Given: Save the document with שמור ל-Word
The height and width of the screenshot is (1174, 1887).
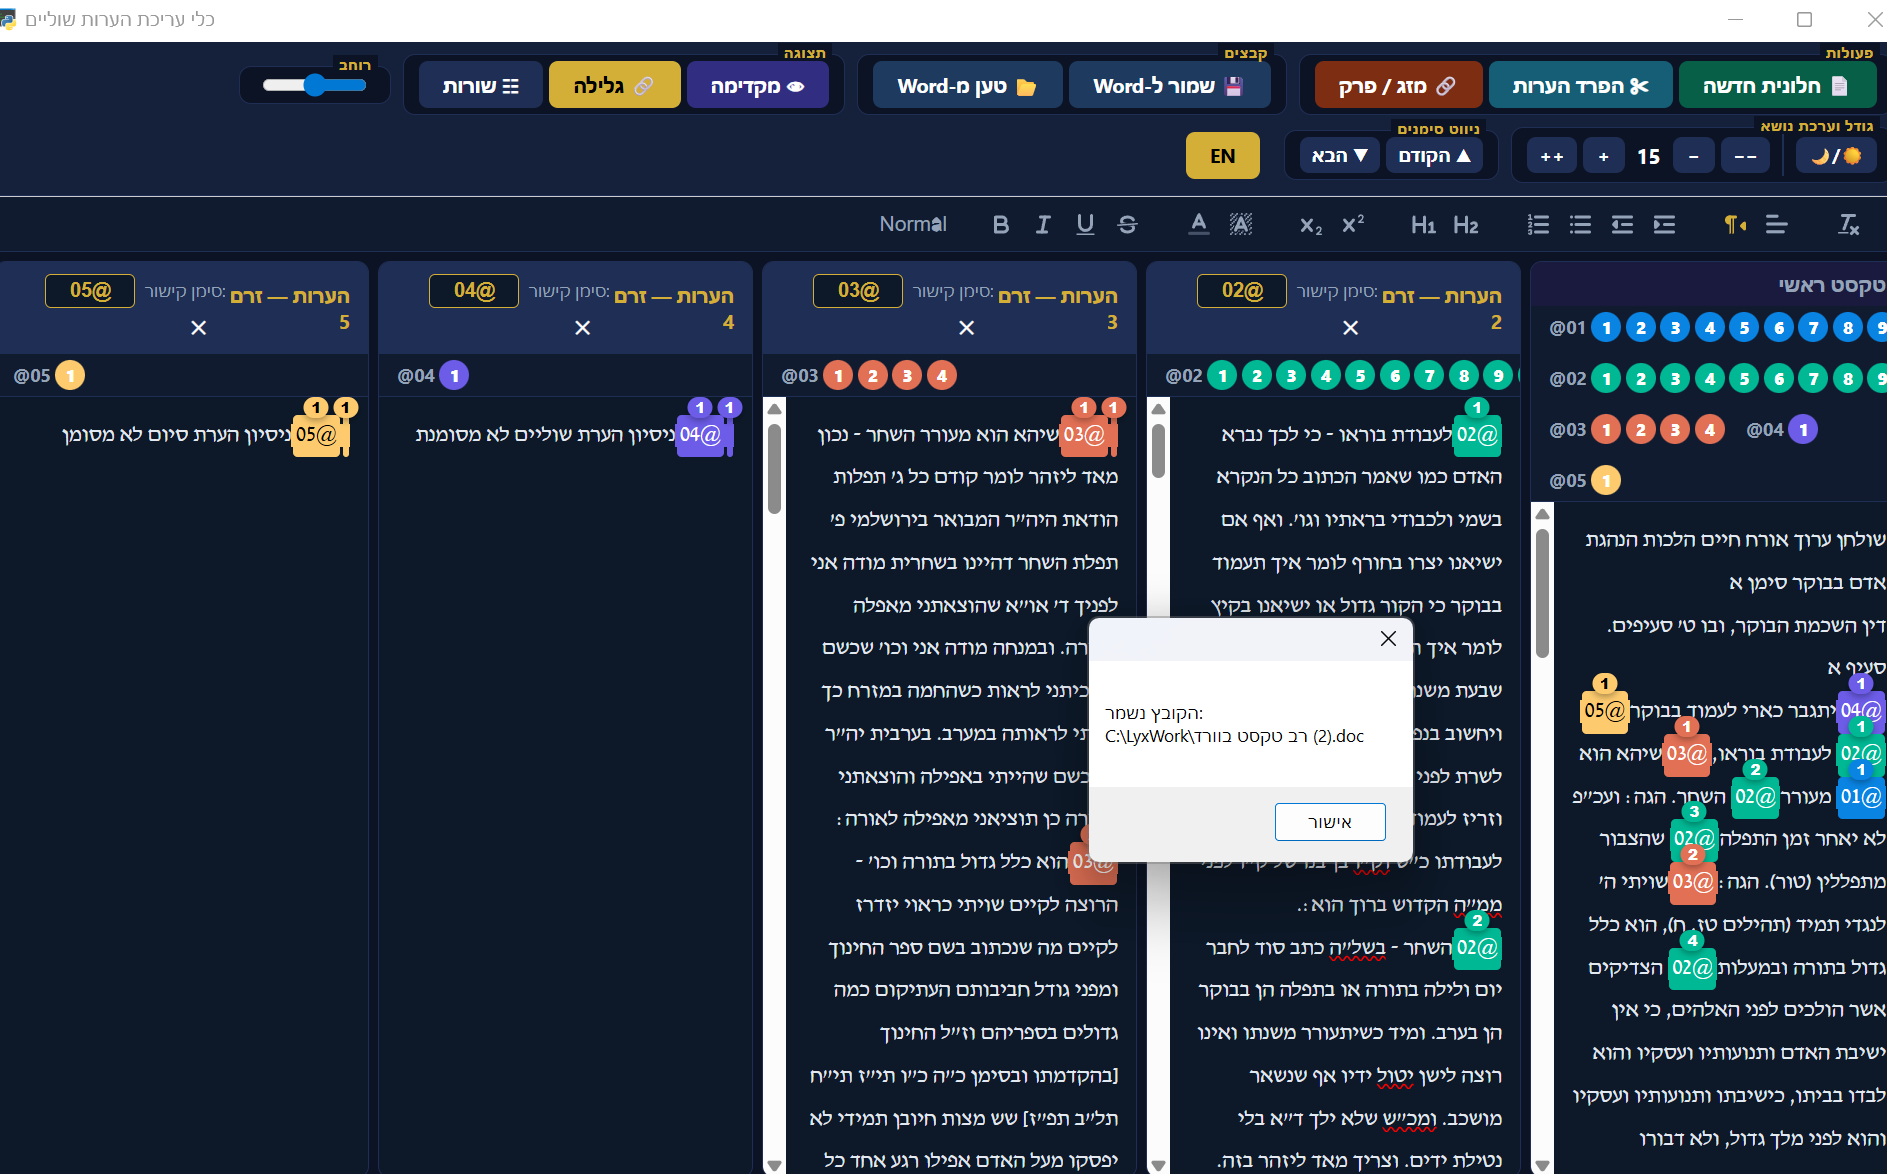Looking at the screenshot, I should 1169,85.
